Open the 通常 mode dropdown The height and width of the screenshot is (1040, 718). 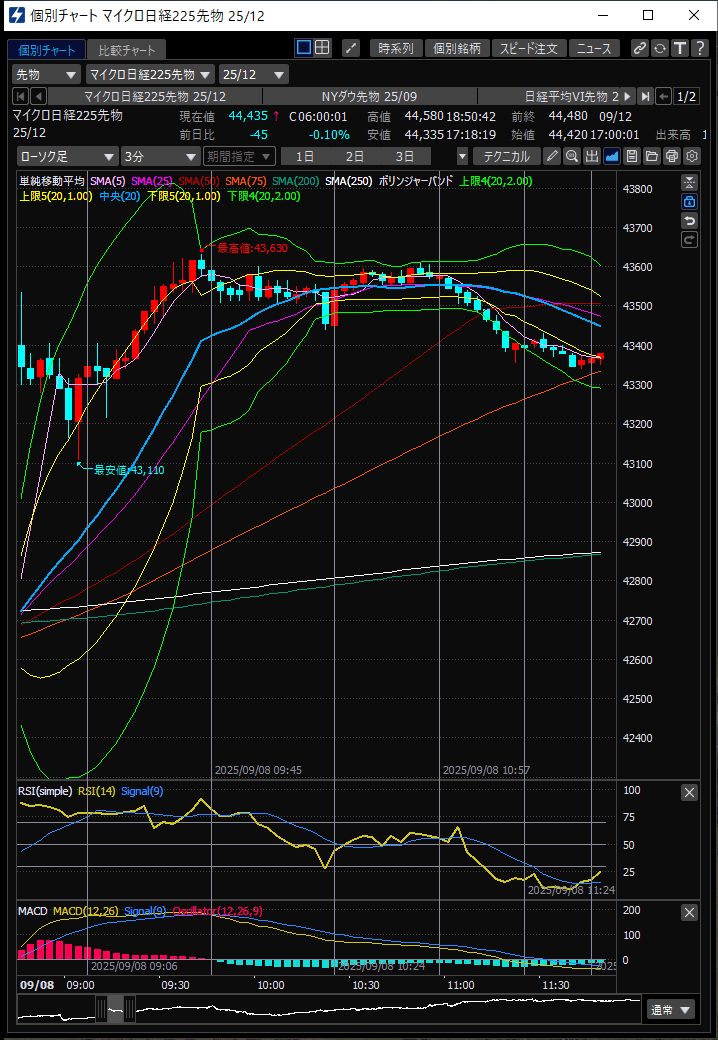[671, 1010]
